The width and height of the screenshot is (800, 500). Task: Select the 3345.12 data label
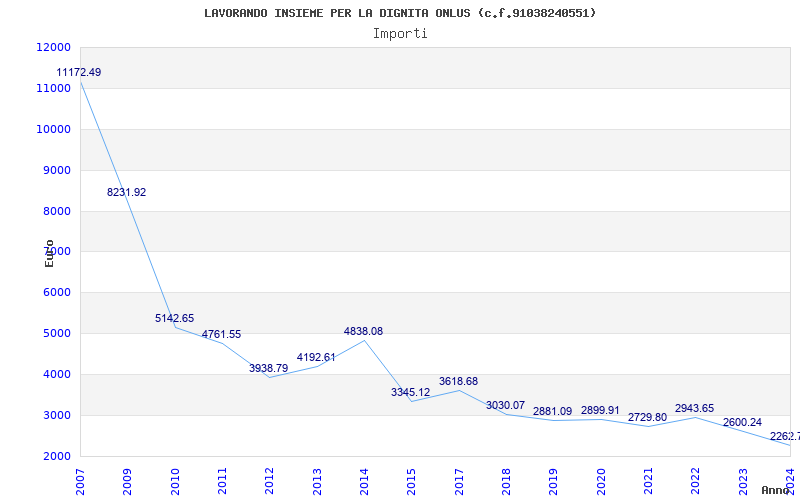pos(411,392)
